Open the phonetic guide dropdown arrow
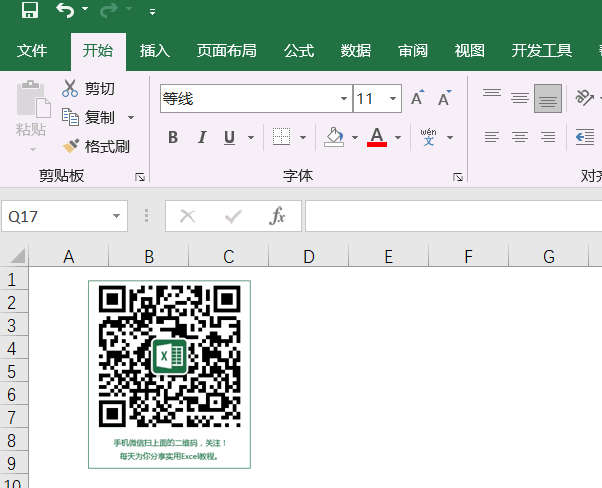Screen dimensions: 602x488 point(450,137)
